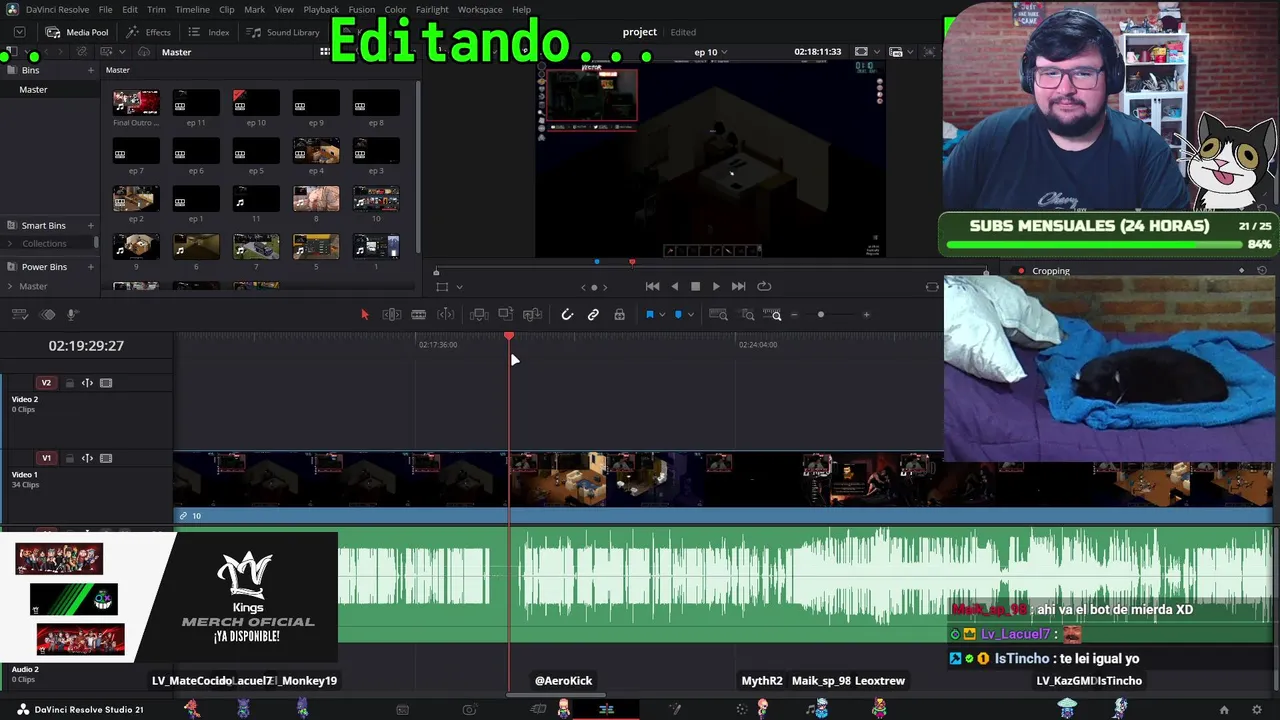
Task: Open the Sound Library panel
Action: [283, 32]
